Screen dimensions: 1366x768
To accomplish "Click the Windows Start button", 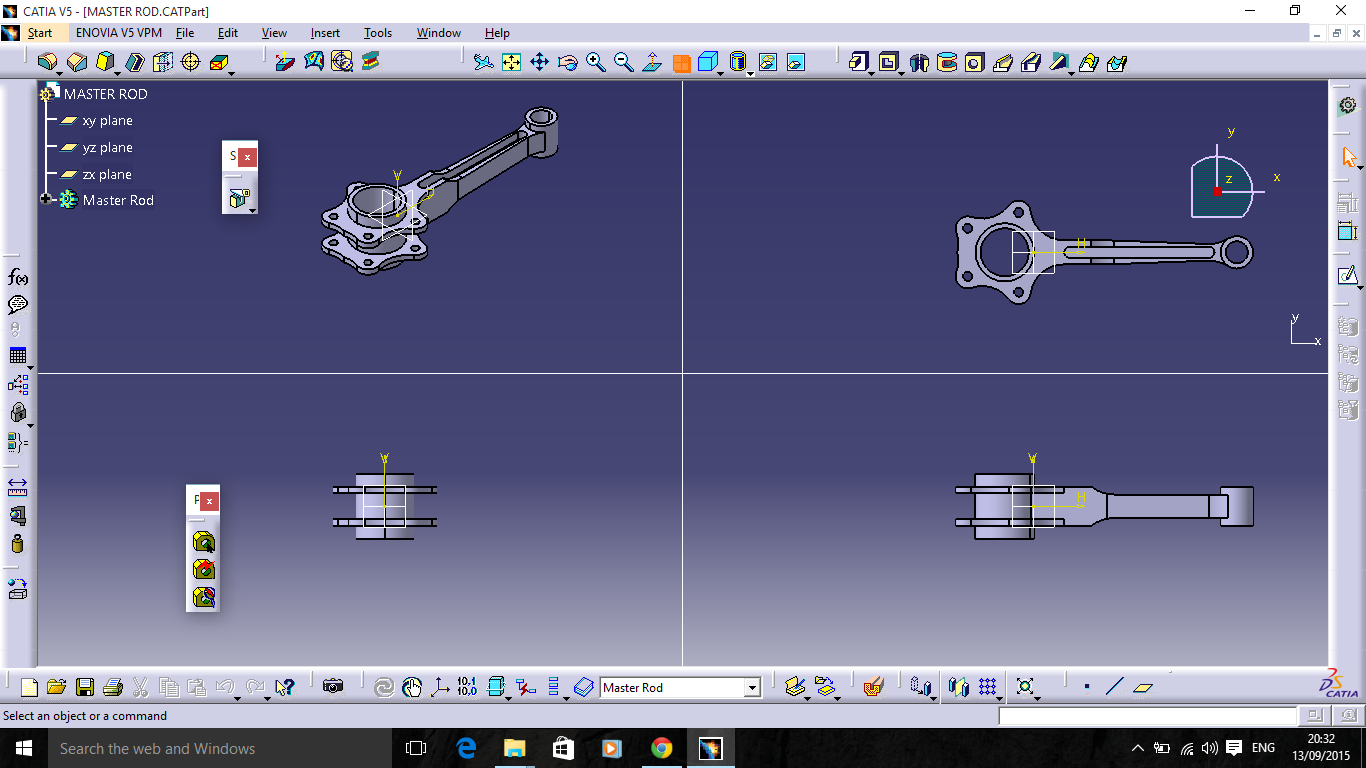I will pyautogui.click(x=23, y=748).
